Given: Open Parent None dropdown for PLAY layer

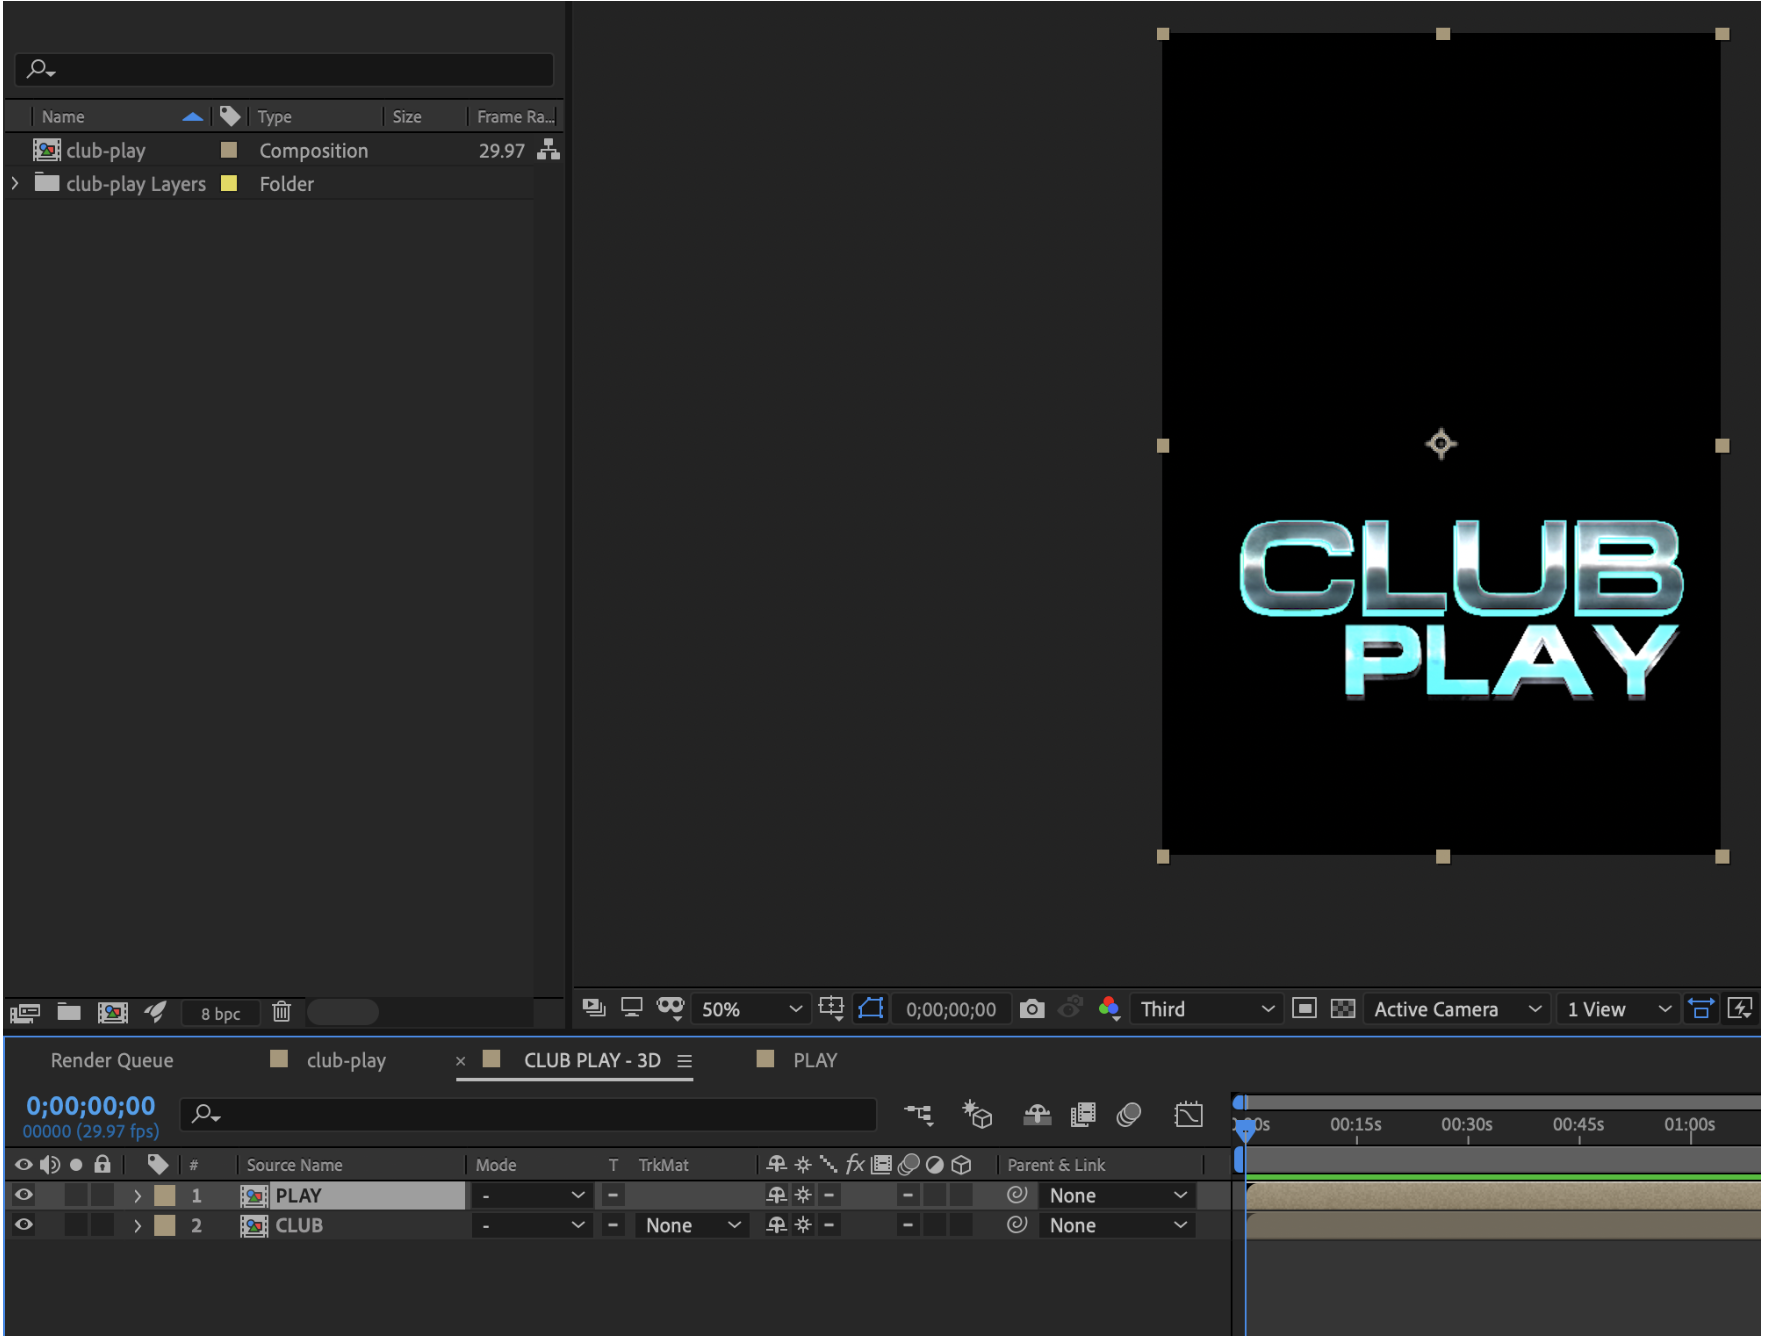Looking at the screenshot, I should [1117, 1195].
